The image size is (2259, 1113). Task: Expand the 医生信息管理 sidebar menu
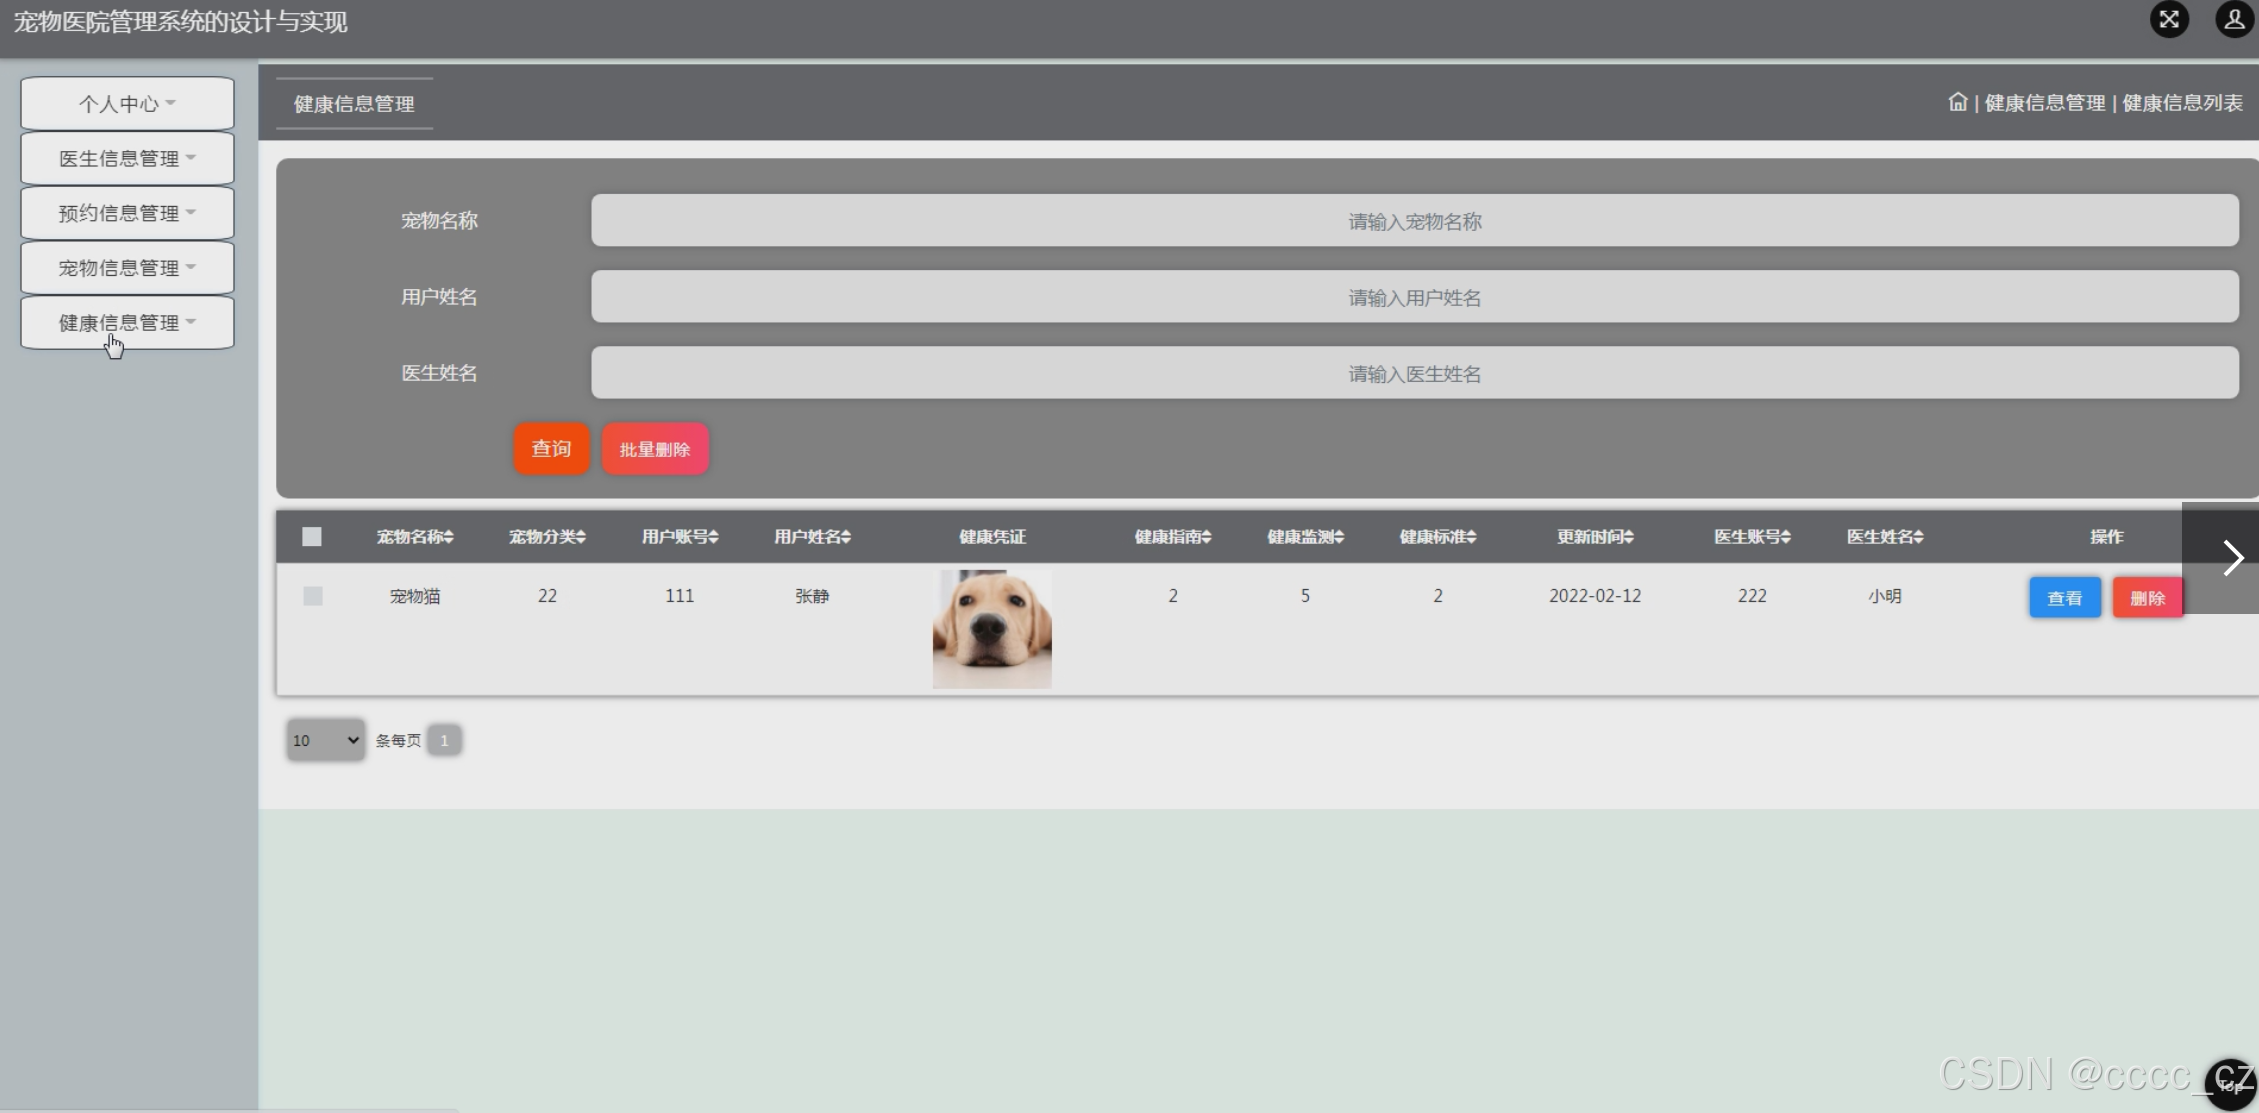[x=127, y=158]
